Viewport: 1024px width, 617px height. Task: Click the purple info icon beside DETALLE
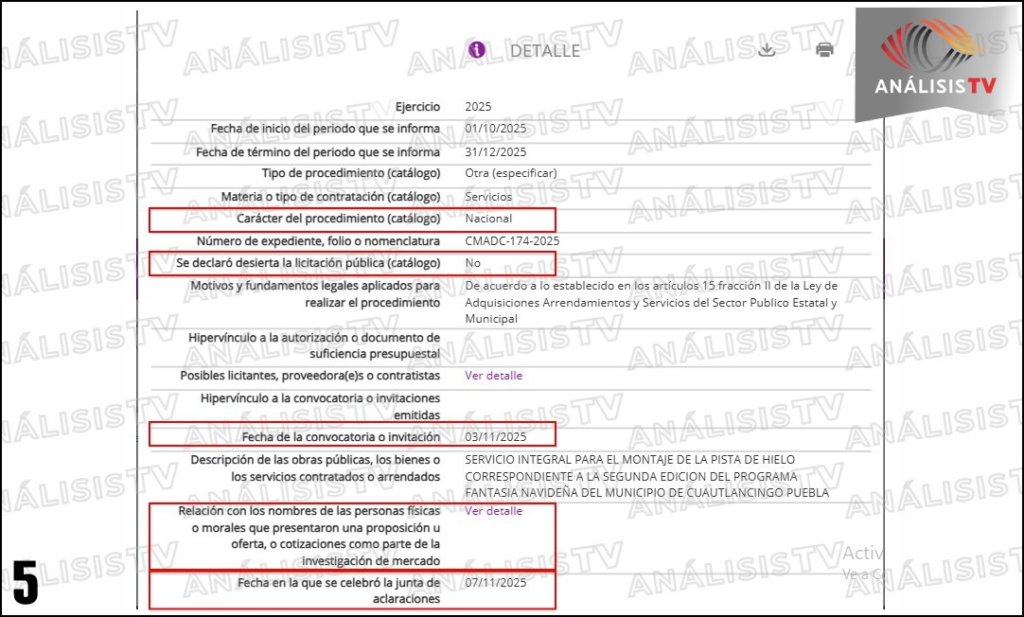[x=477, y=50]
